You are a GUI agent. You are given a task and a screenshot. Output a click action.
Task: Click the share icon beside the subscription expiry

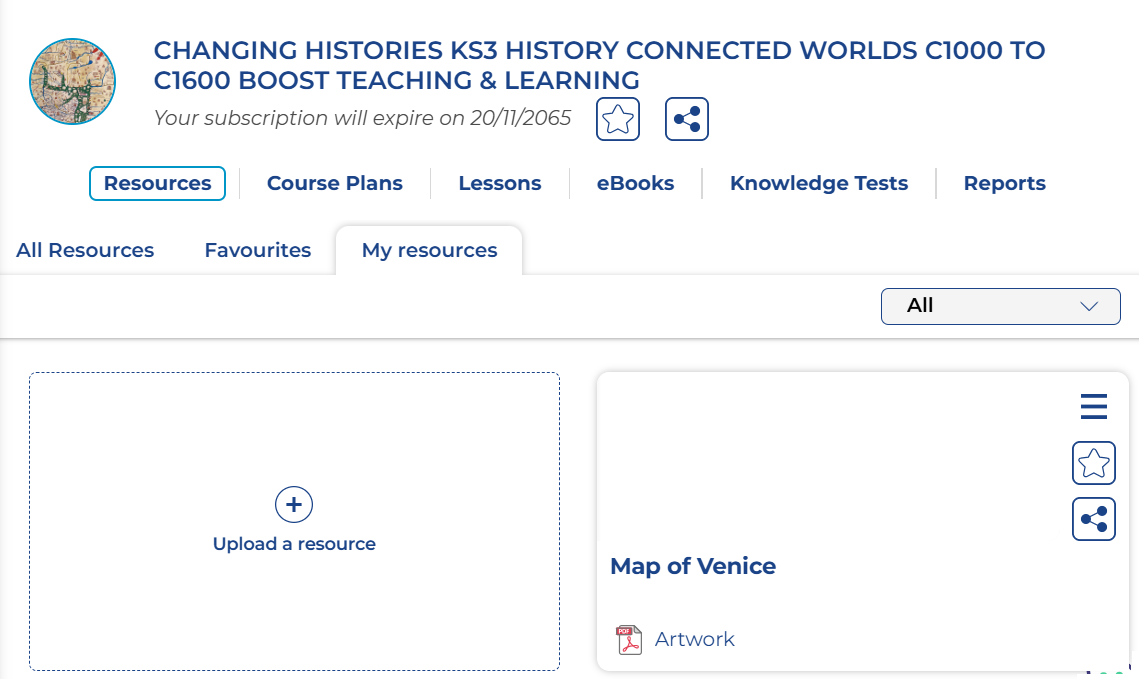(687, 120)
